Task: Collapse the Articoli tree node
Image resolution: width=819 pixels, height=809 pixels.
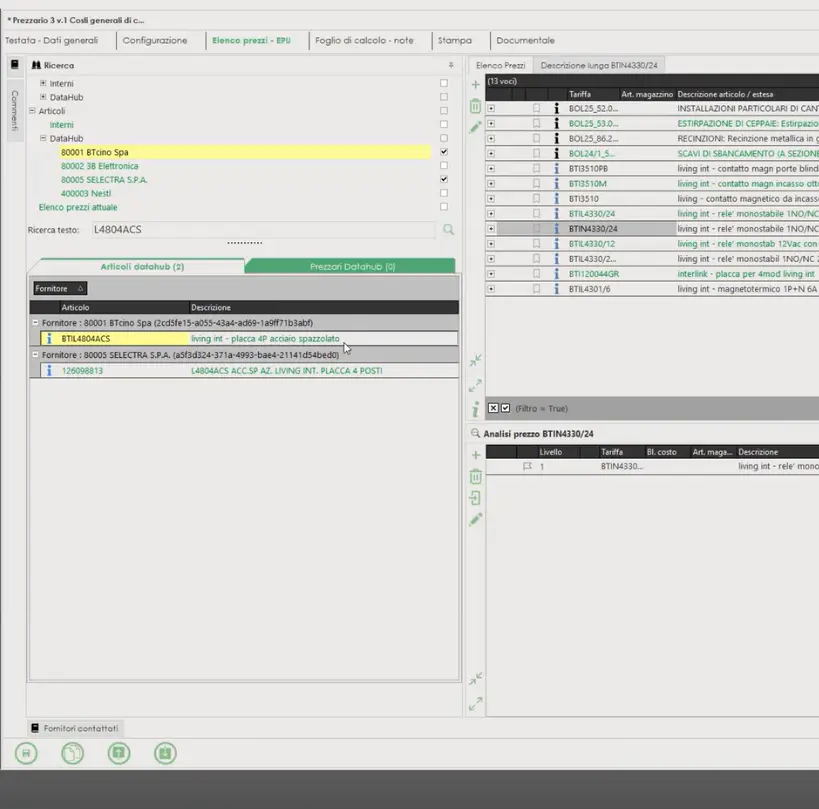Action: (x=32, y=111)
